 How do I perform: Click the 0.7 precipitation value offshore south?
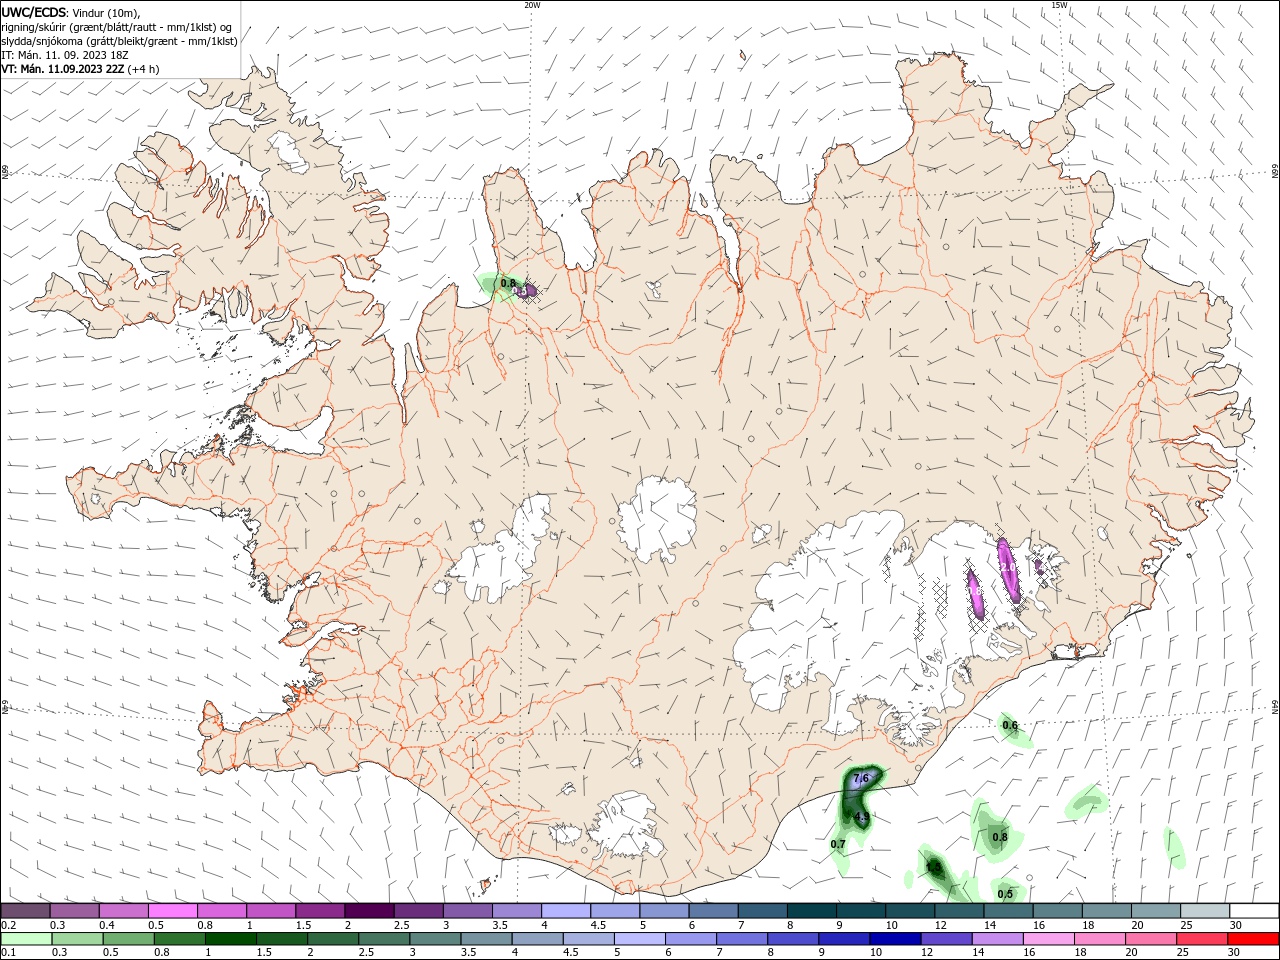[x=838, y=844]
